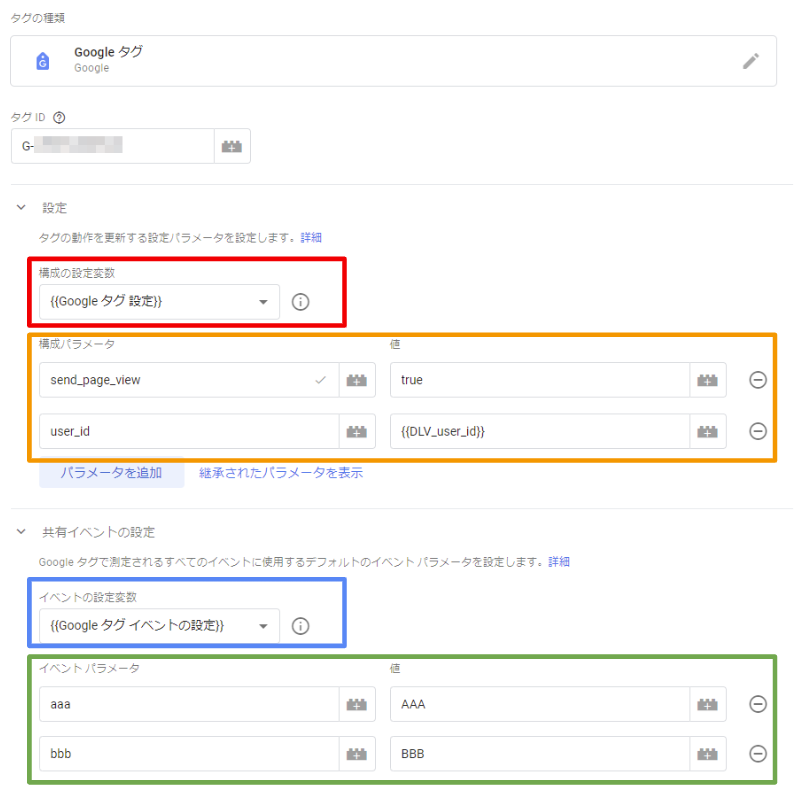This screenshot has width=798, height=803.
Task: Click the true value field
Action: coord(540,380)
